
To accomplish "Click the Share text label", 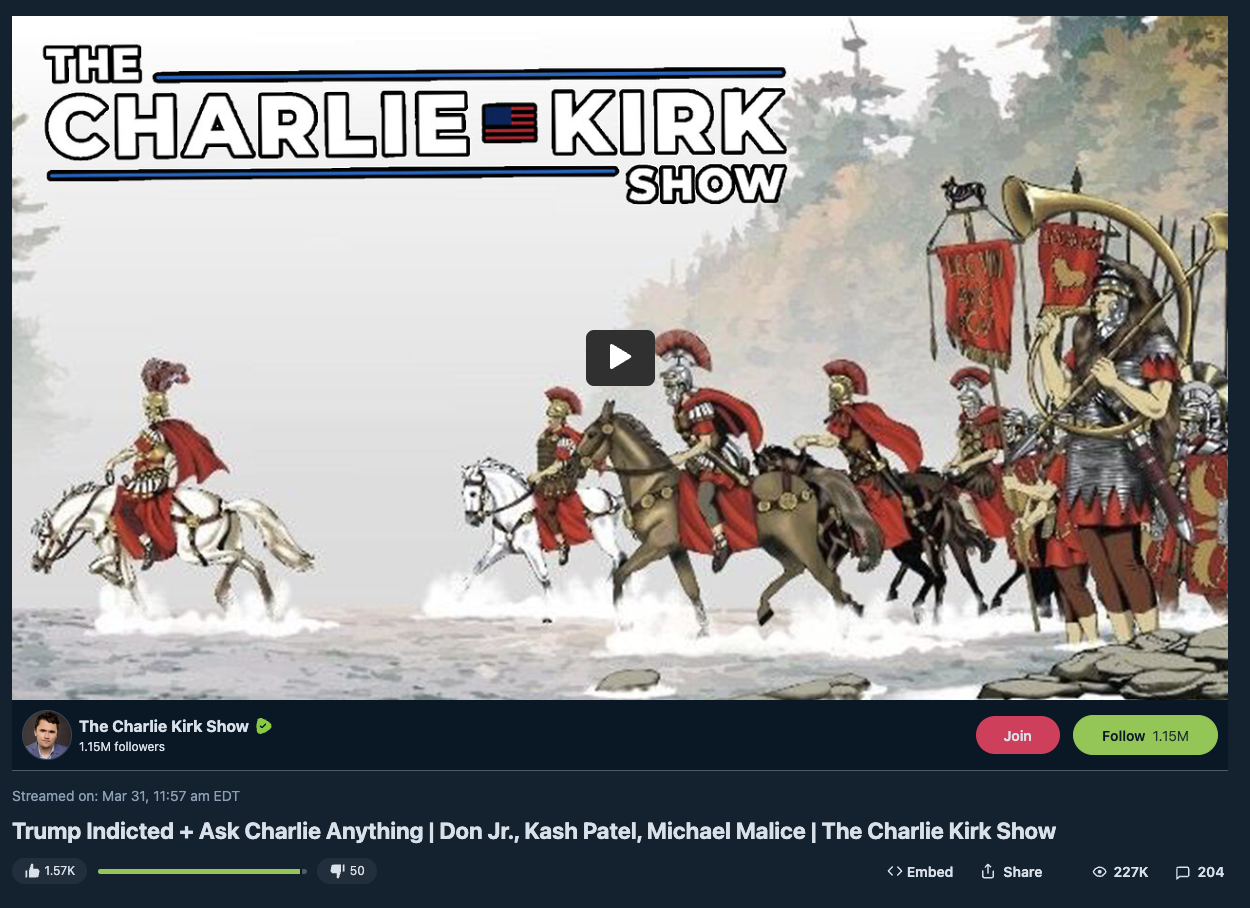I will click(x=1023, y=872).
